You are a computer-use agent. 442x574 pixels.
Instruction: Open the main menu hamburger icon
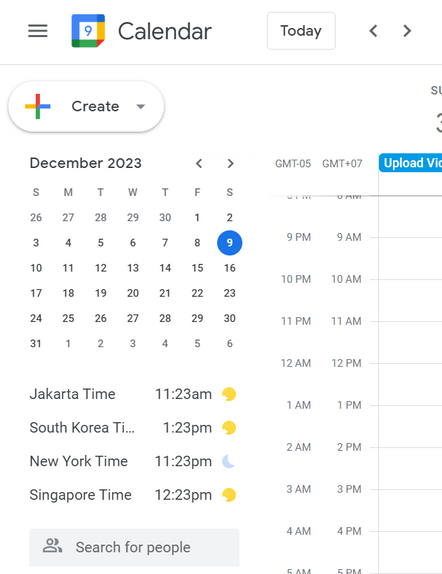tap(38, 31)
